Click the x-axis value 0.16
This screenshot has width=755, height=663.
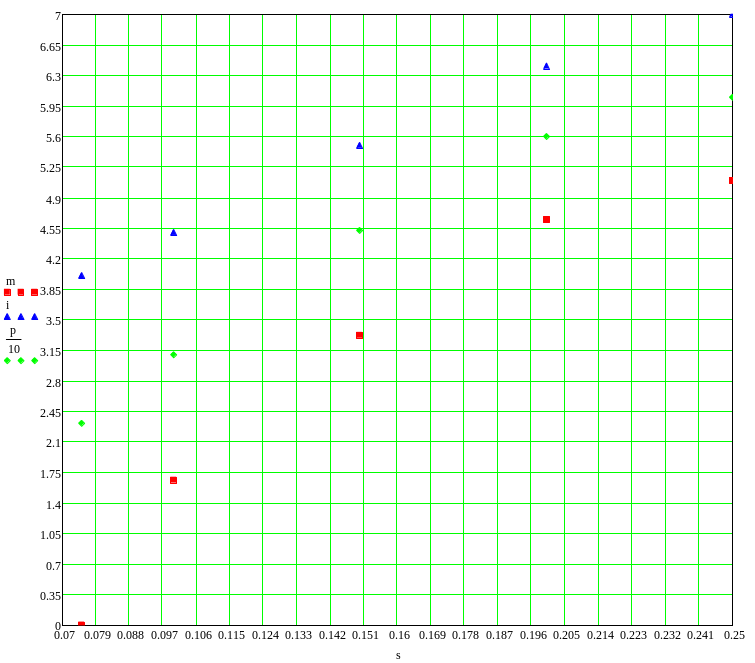[399, 635]
